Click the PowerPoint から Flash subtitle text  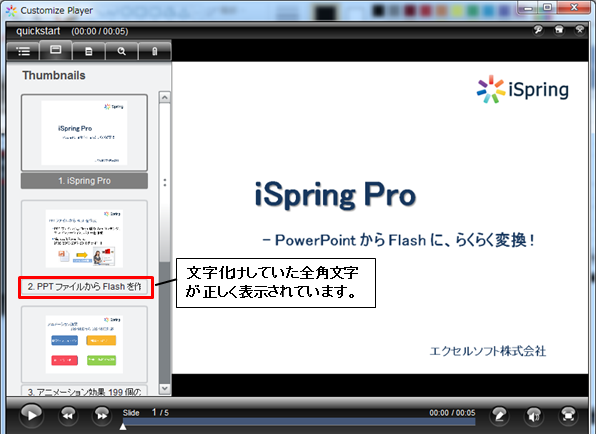click(x=398, y=240)
